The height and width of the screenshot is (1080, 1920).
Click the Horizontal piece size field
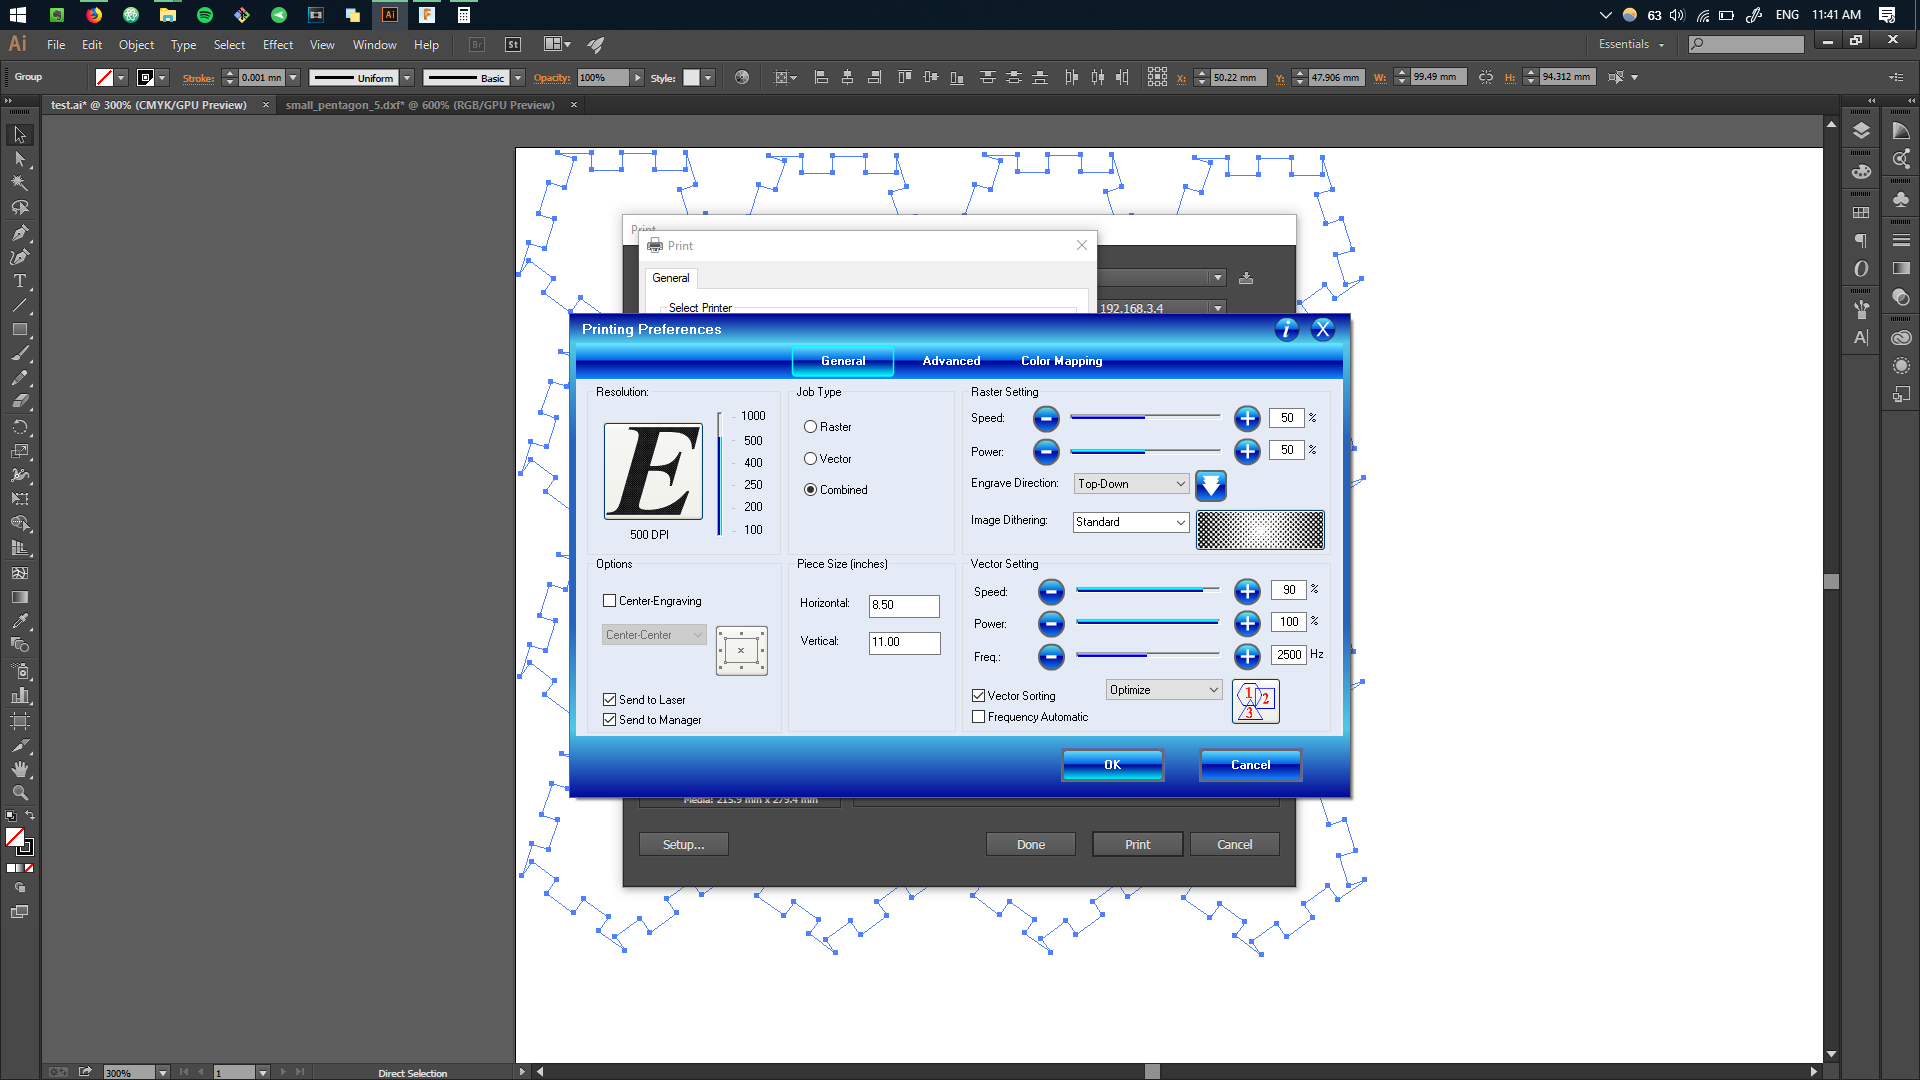(x=904, y=605)
